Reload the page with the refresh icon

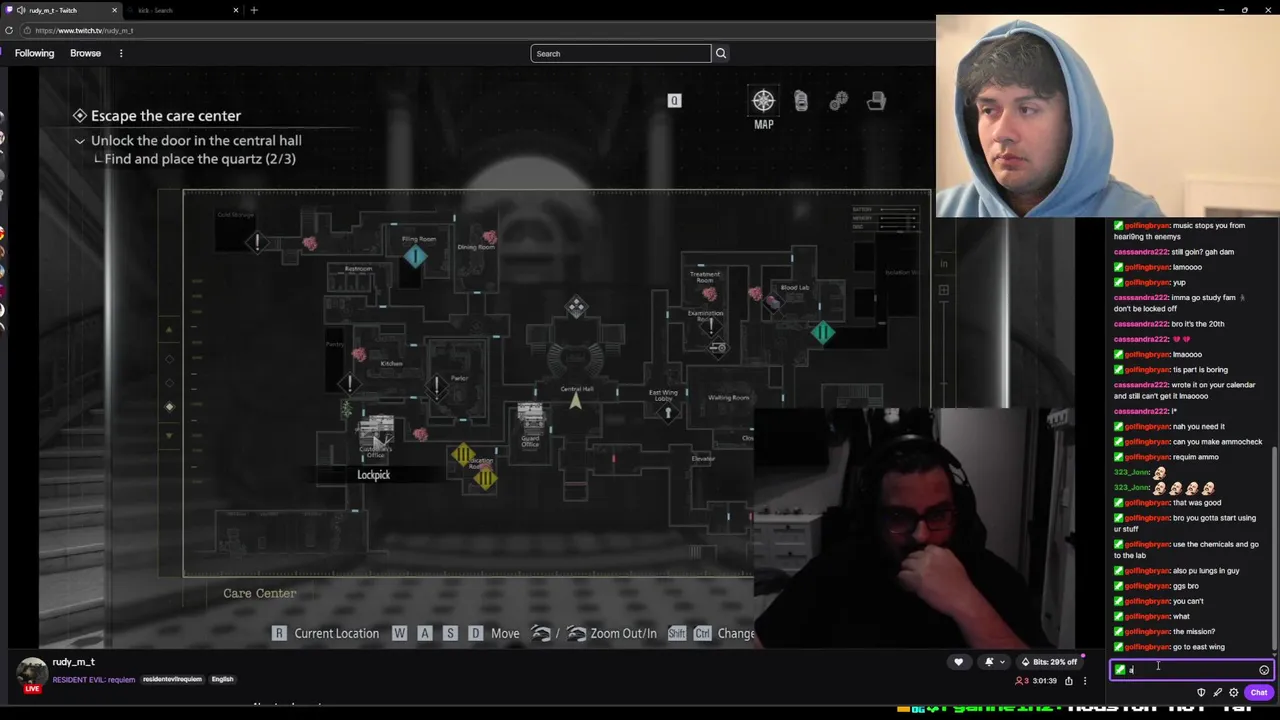(x=9, y=30)
